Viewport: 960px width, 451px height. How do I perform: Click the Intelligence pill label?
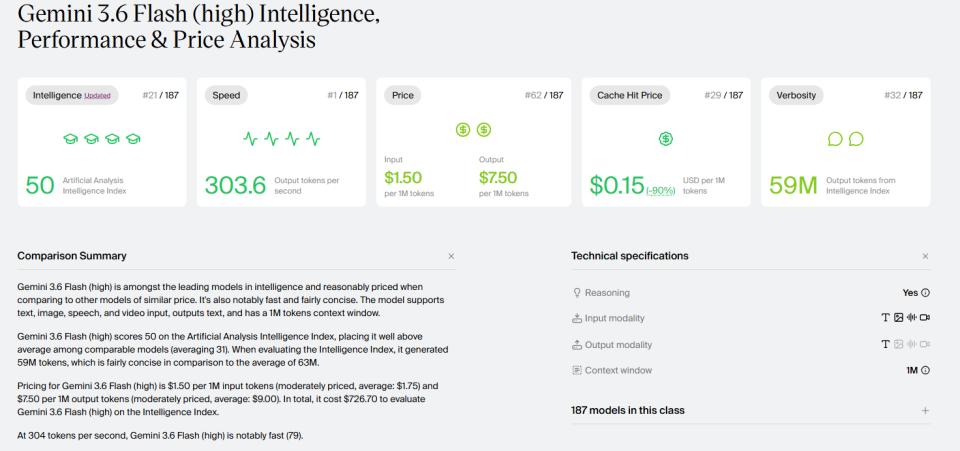[72, 95]
